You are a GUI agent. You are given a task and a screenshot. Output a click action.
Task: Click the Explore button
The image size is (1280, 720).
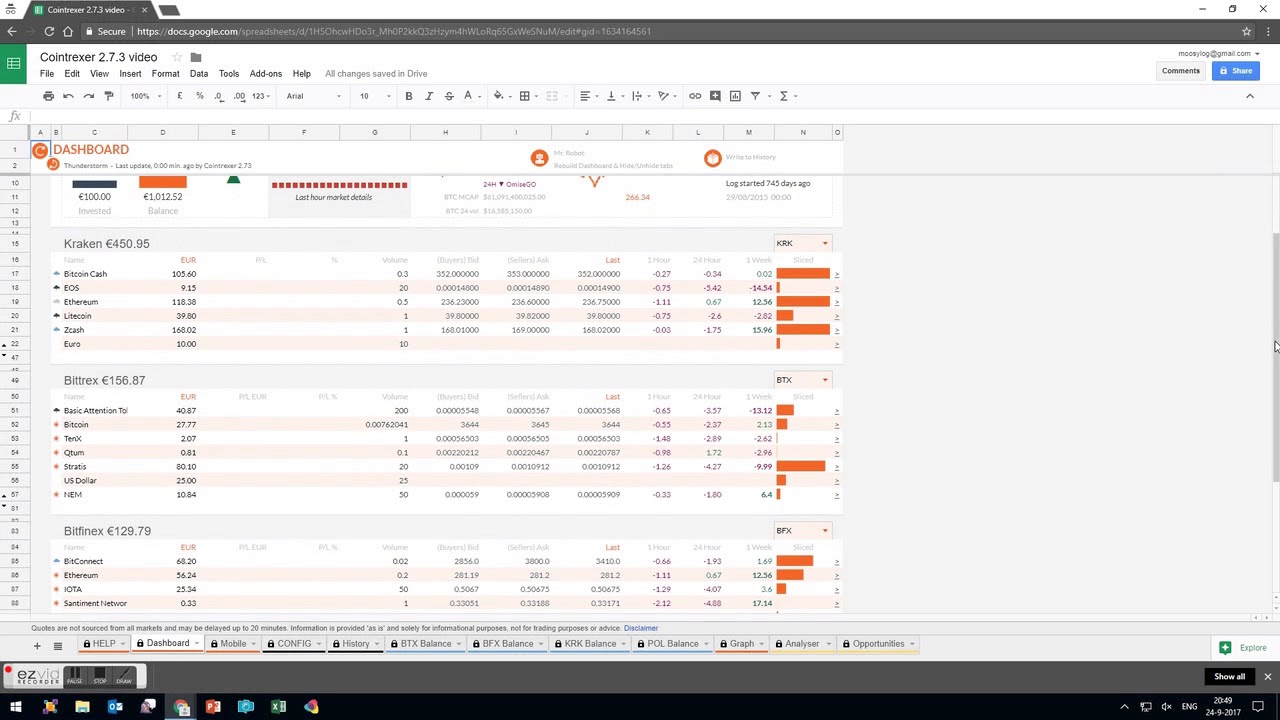[1241, 647]
